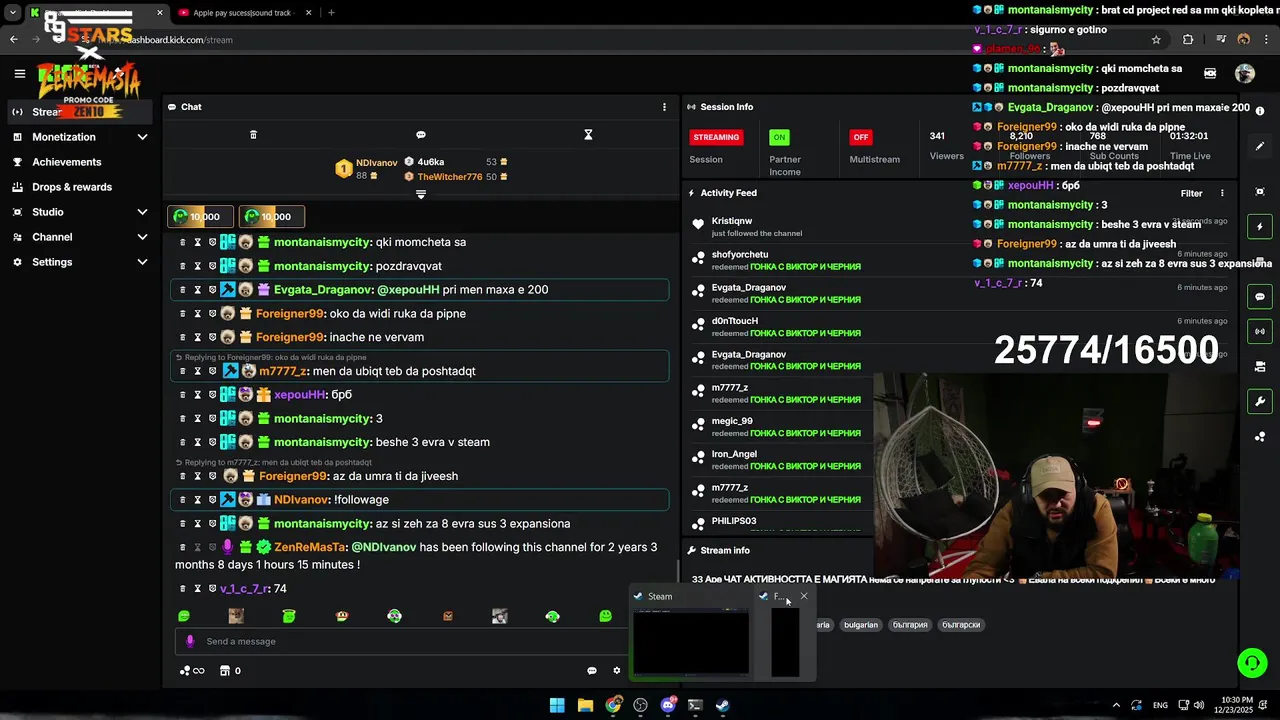Viewport: 1280px width, 720px height.
Task: Delete the message 'qki momcheta sa'
Action: click(182, 242)
